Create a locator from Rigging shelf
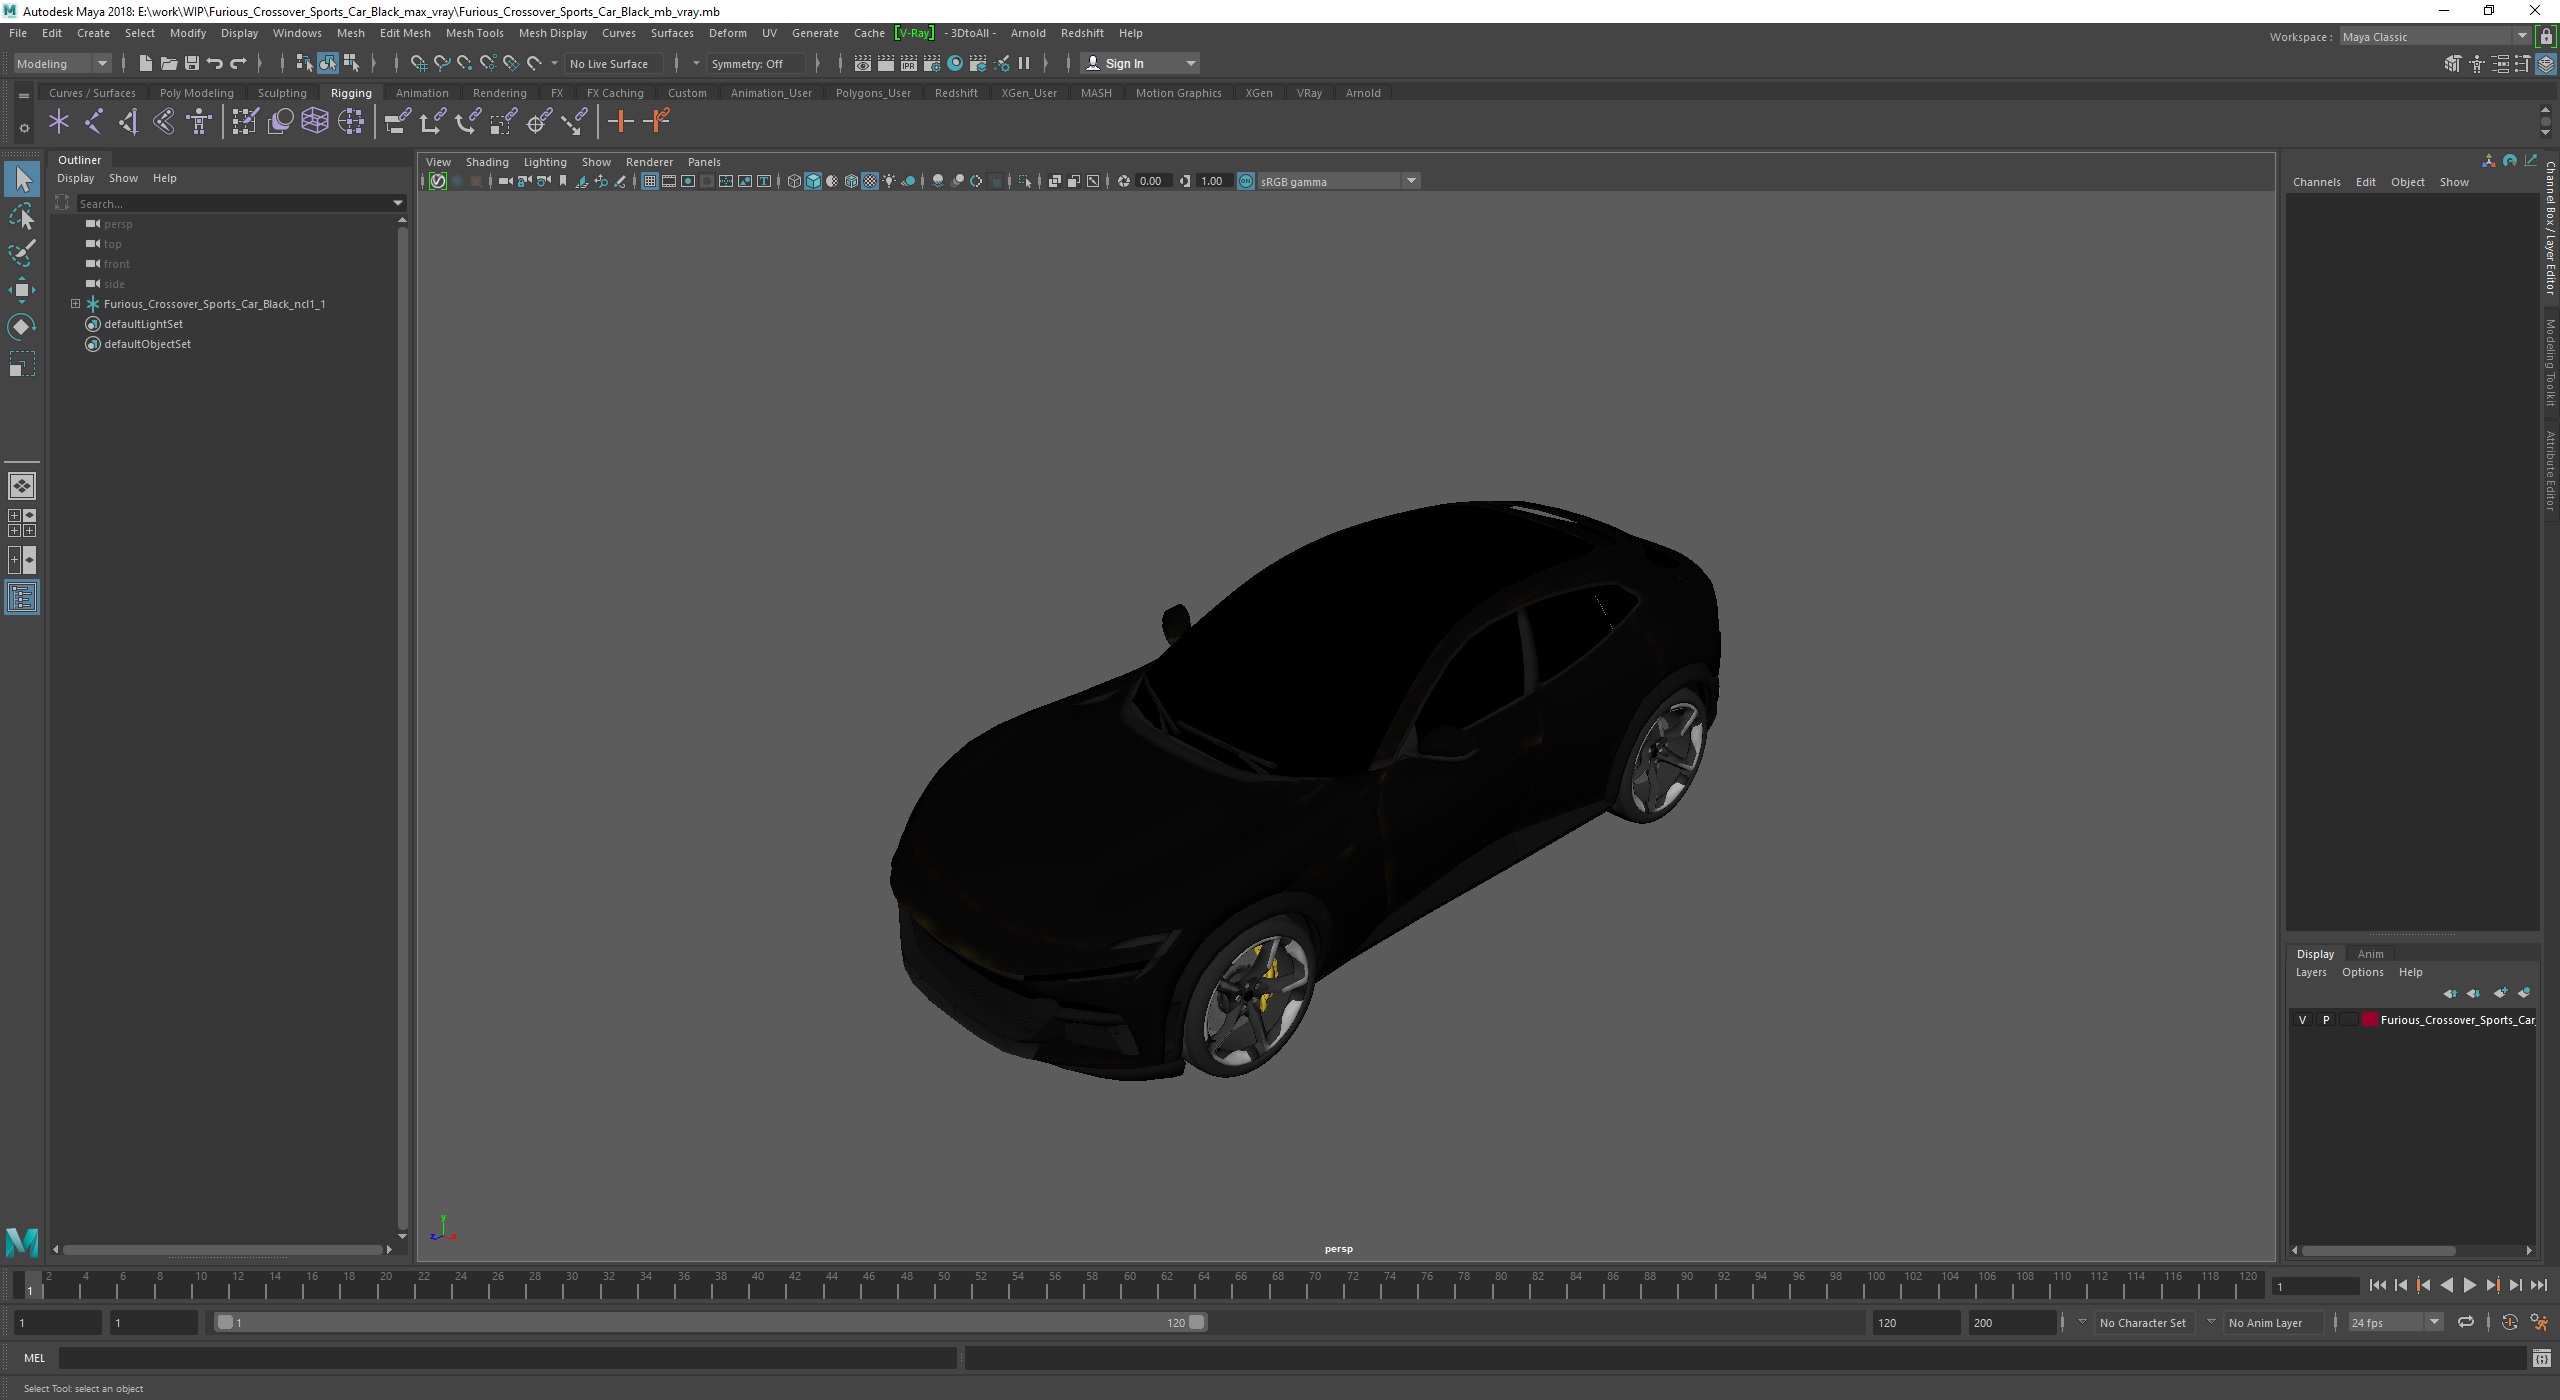Screen dimensions: 2560x1400 tap(59, 122)
